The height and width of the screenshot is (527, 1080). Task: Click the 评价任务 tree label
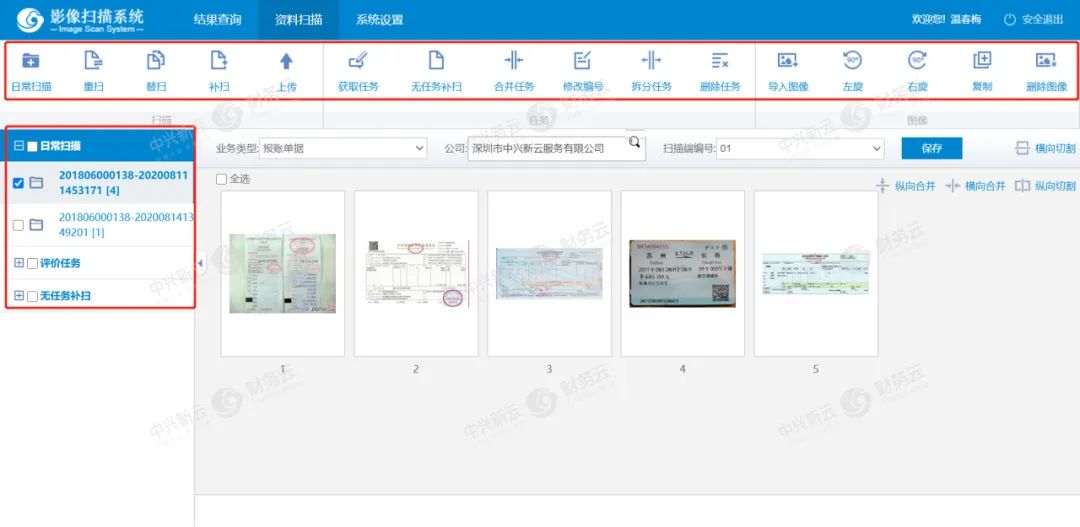tap(61, 263)
